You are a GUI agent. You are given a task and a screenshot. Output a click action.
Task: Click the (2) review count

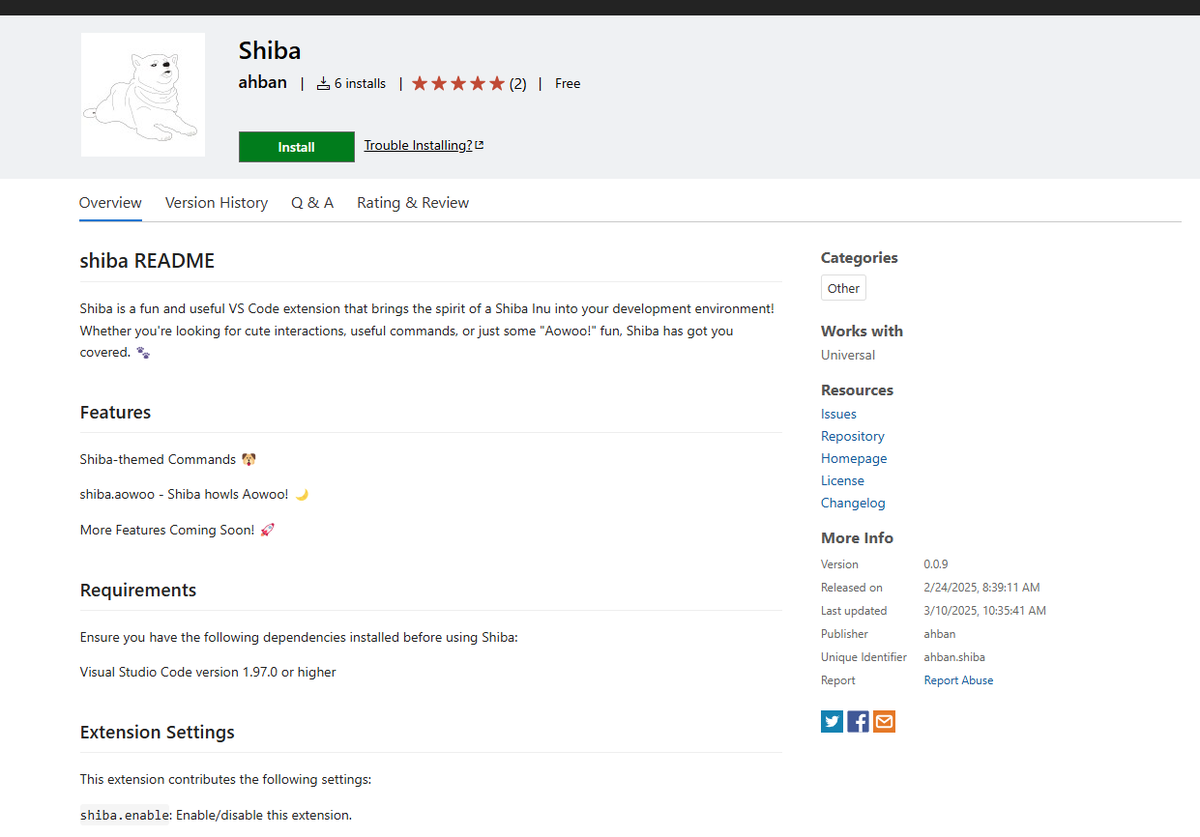[518, 84]
